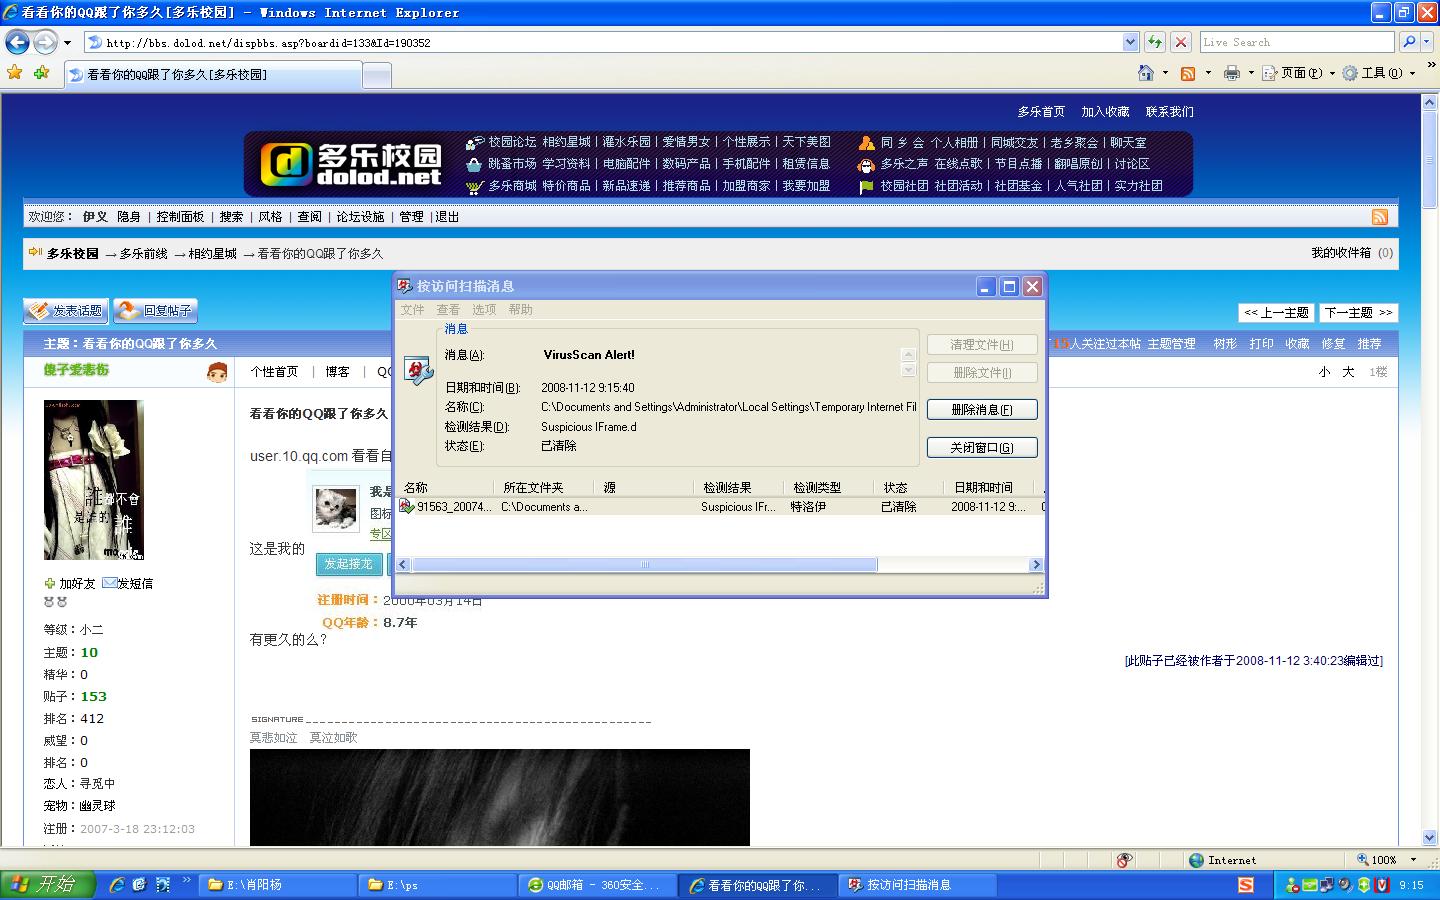This screenshot has width=1440, height=900.
Task: Click the Home page house icon
Action: click(1146, 73)
